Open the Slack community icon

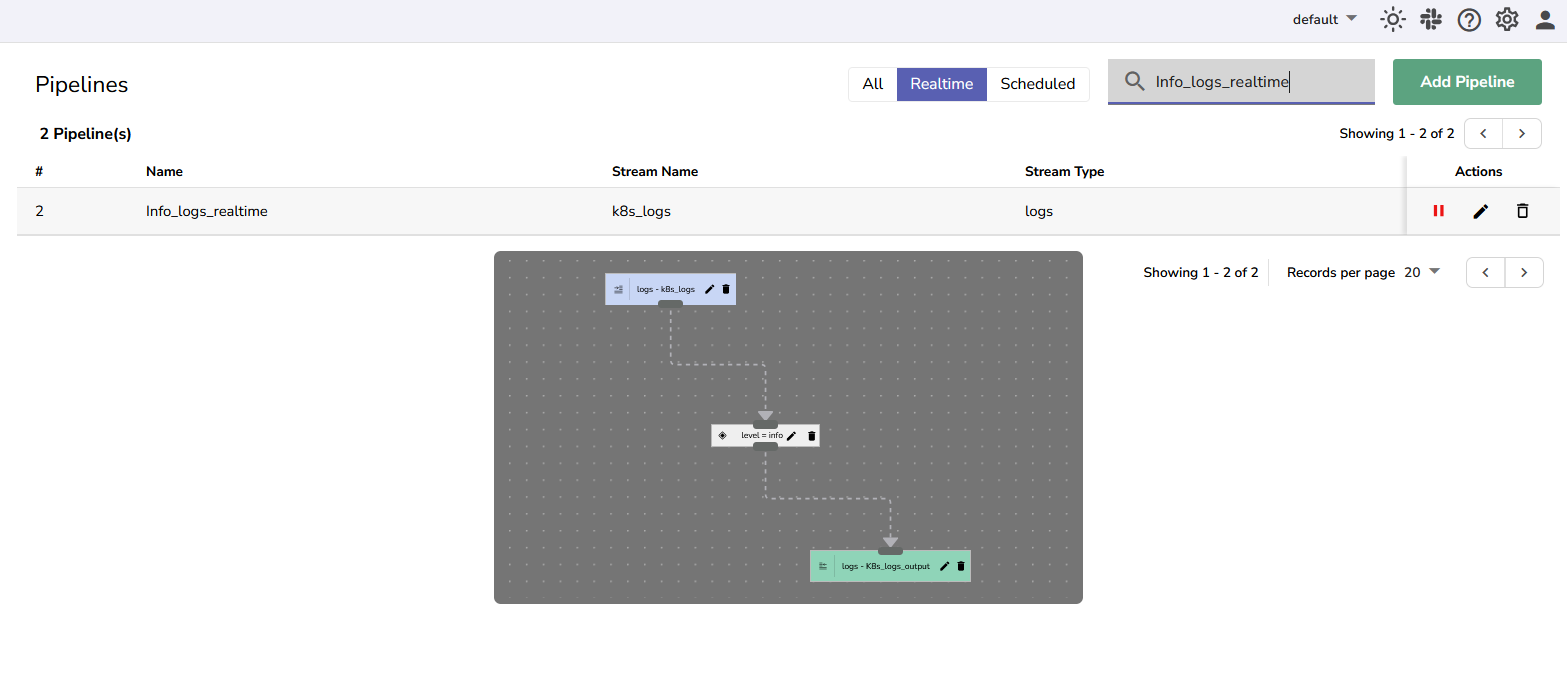coord(1430,20)
